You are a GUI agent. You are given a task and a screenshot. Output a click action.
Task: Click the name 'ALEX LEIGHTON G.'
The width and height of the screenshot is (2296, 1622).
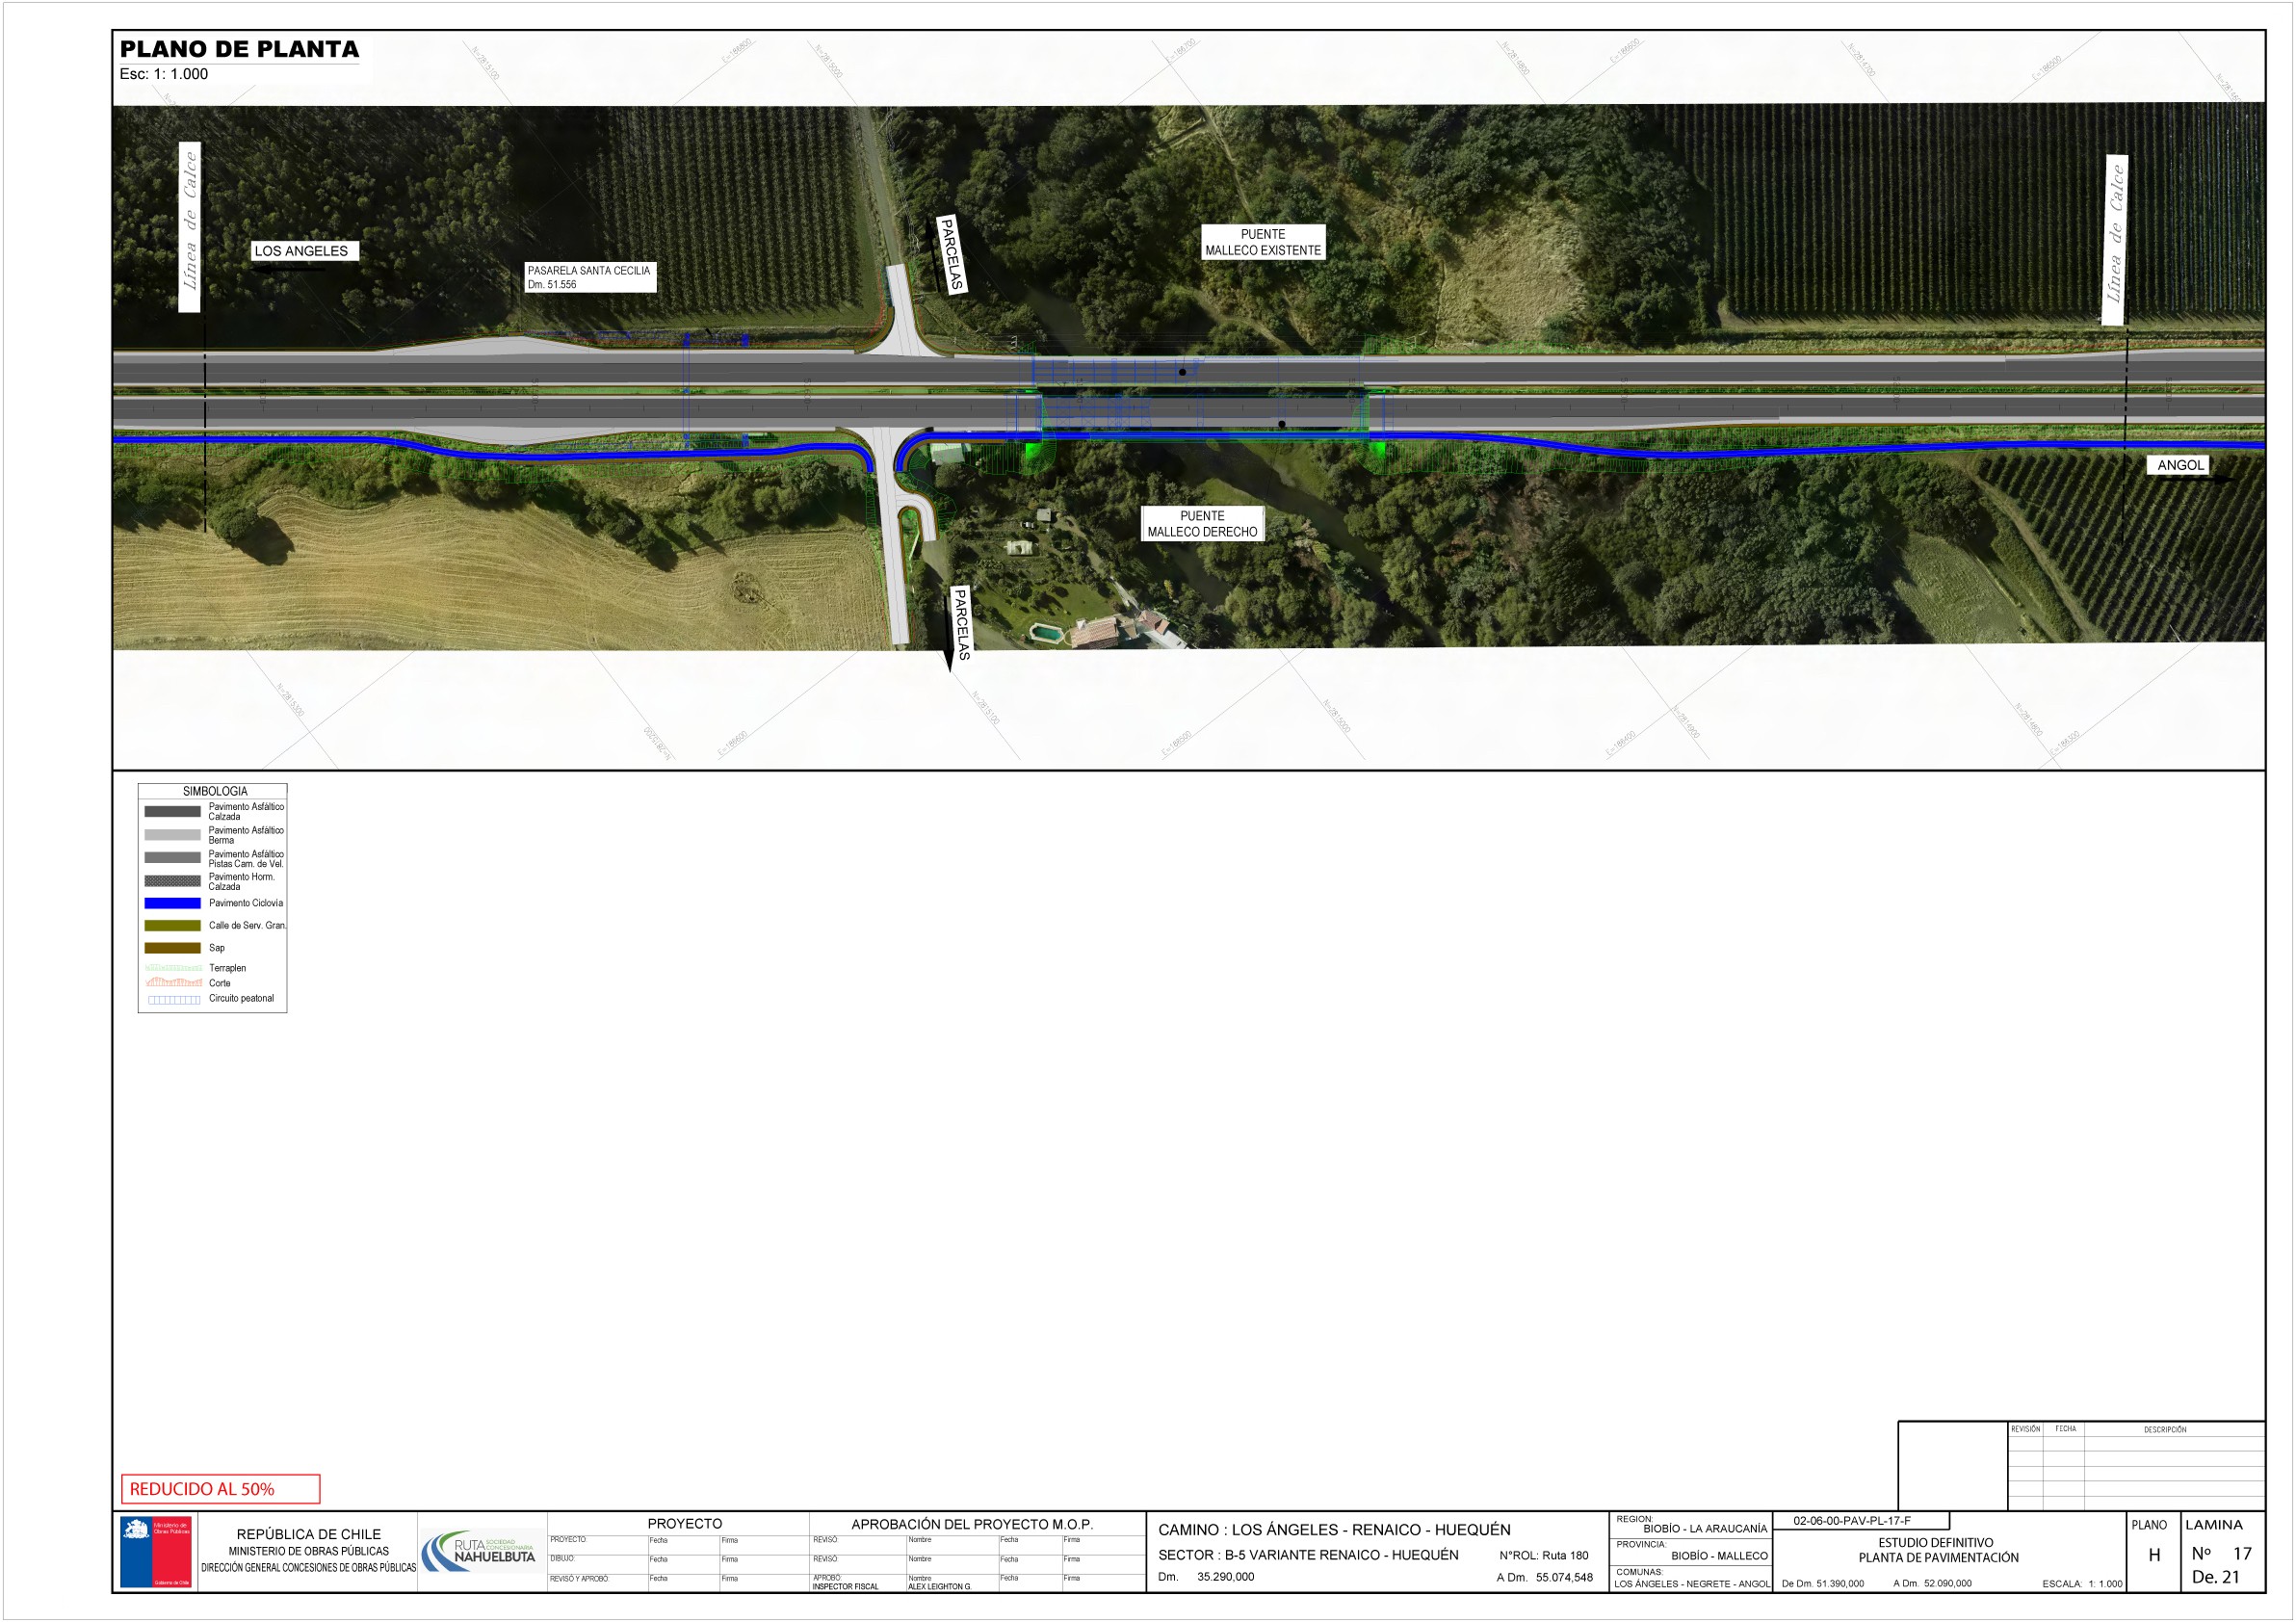pos(940,1587)
